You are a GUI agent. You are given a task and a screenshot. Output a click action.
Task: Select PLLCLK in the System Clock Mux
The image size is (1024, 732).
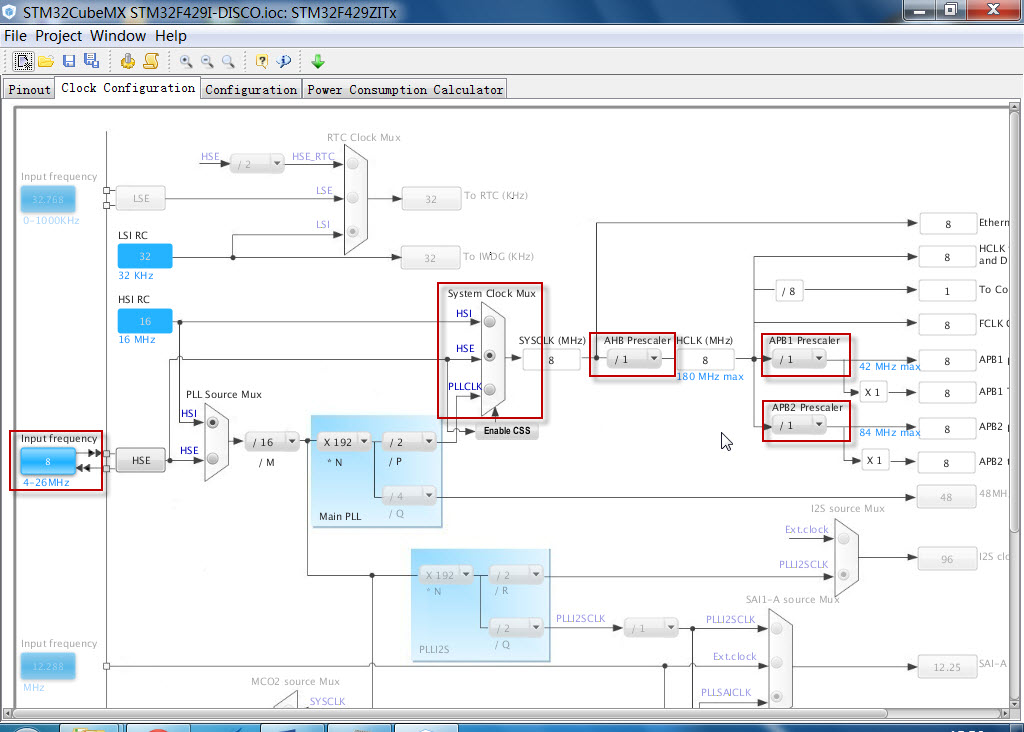tap(490, 390)
